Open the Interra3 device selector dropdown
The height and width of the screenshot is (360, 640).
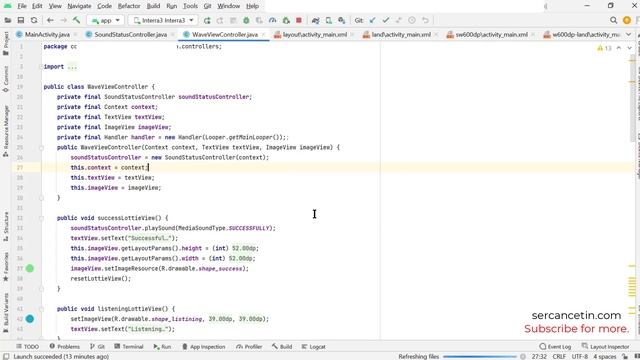(163, 20)
